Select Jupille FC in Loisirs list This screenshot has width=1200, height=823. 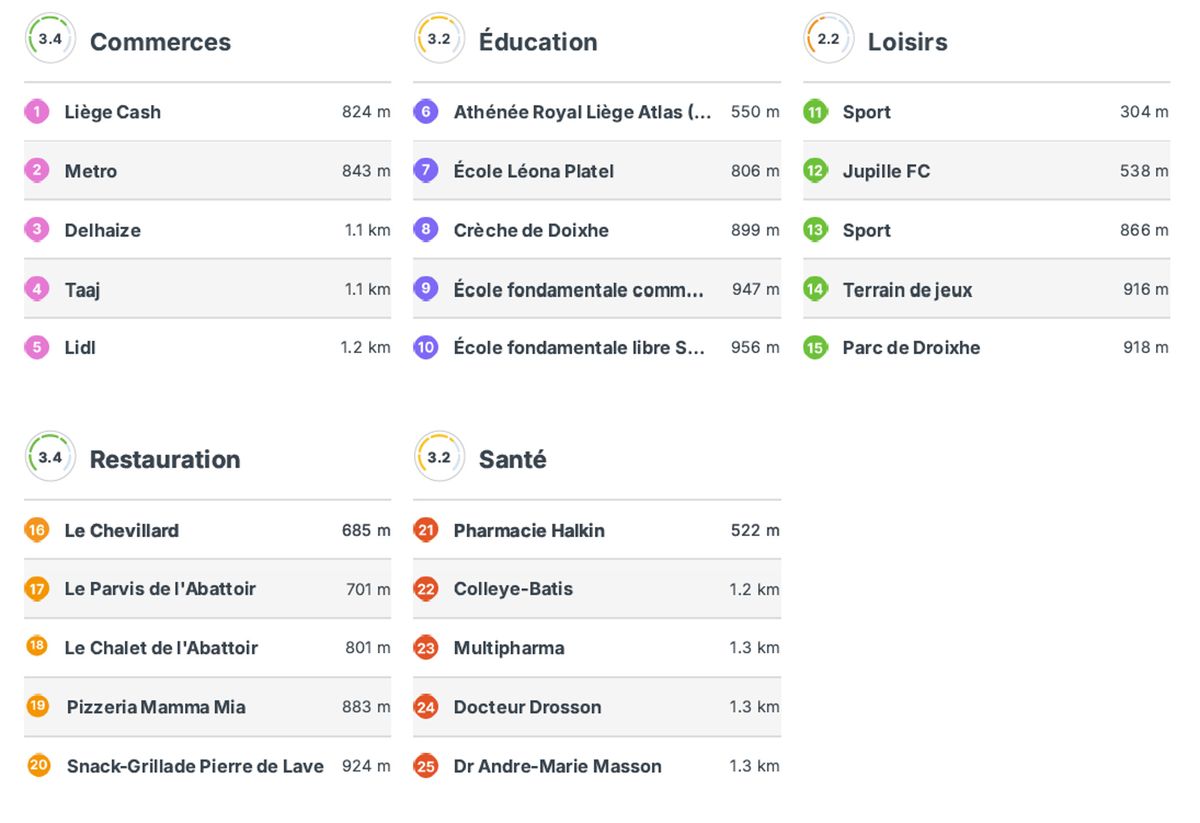(886, 171)
